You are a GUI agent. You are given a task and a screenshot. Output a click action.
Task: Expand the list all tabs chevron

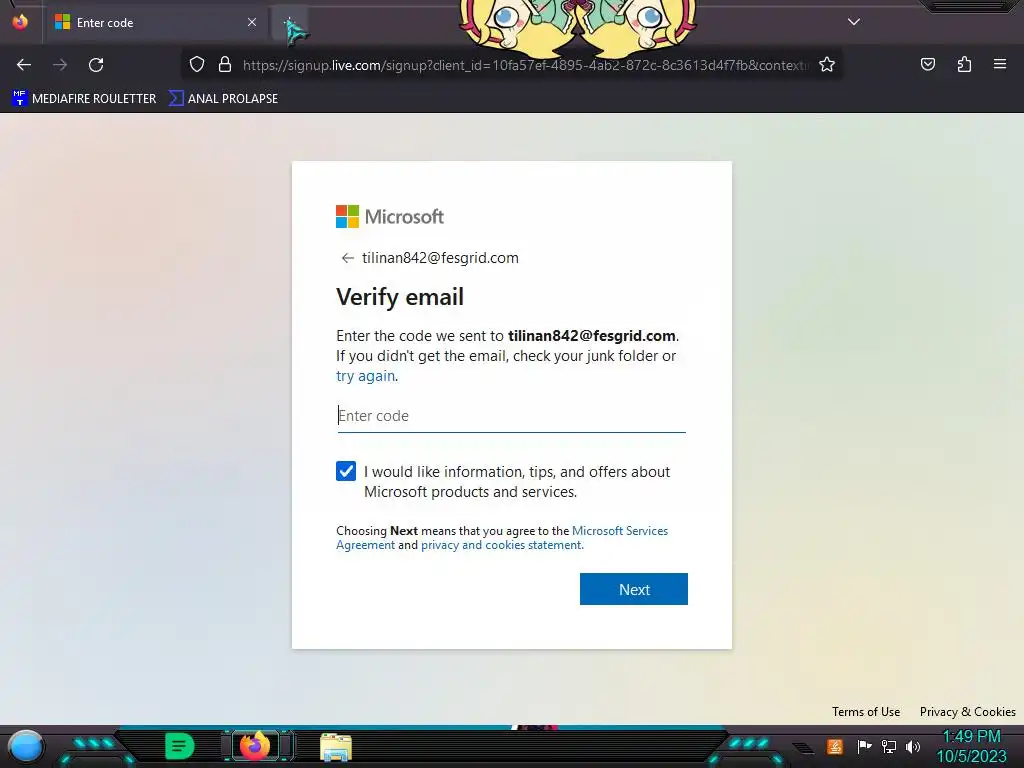pos(854,22)
